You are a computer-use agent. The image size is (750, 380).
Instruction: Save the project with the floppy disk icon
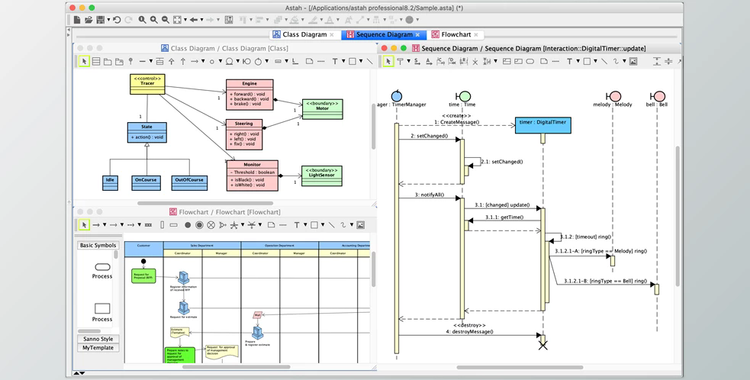pos(100,20)
